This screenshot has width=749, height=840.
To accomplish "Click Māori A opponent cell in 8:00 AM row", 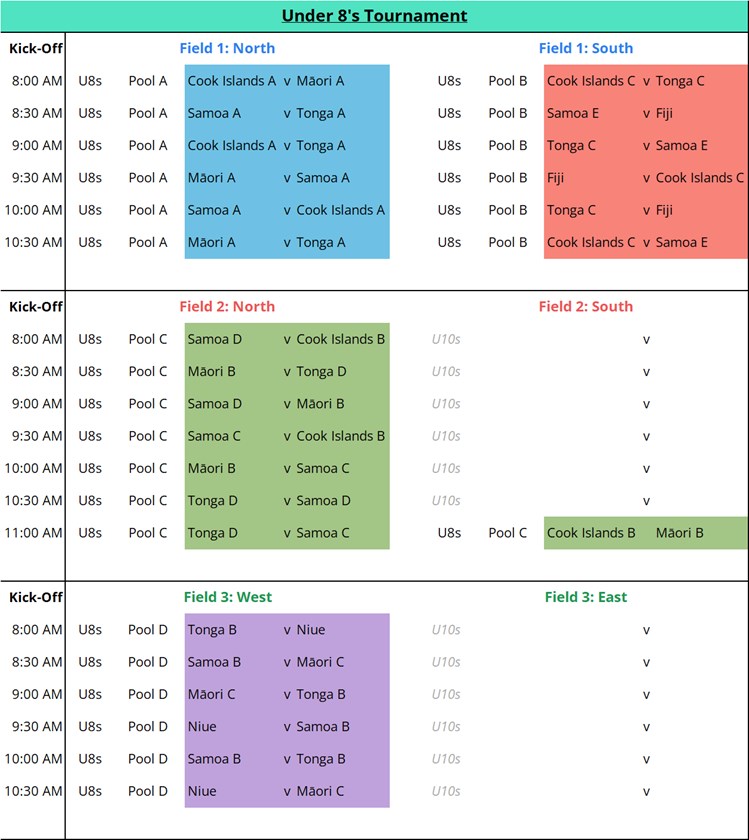I will tap(320, 81).
